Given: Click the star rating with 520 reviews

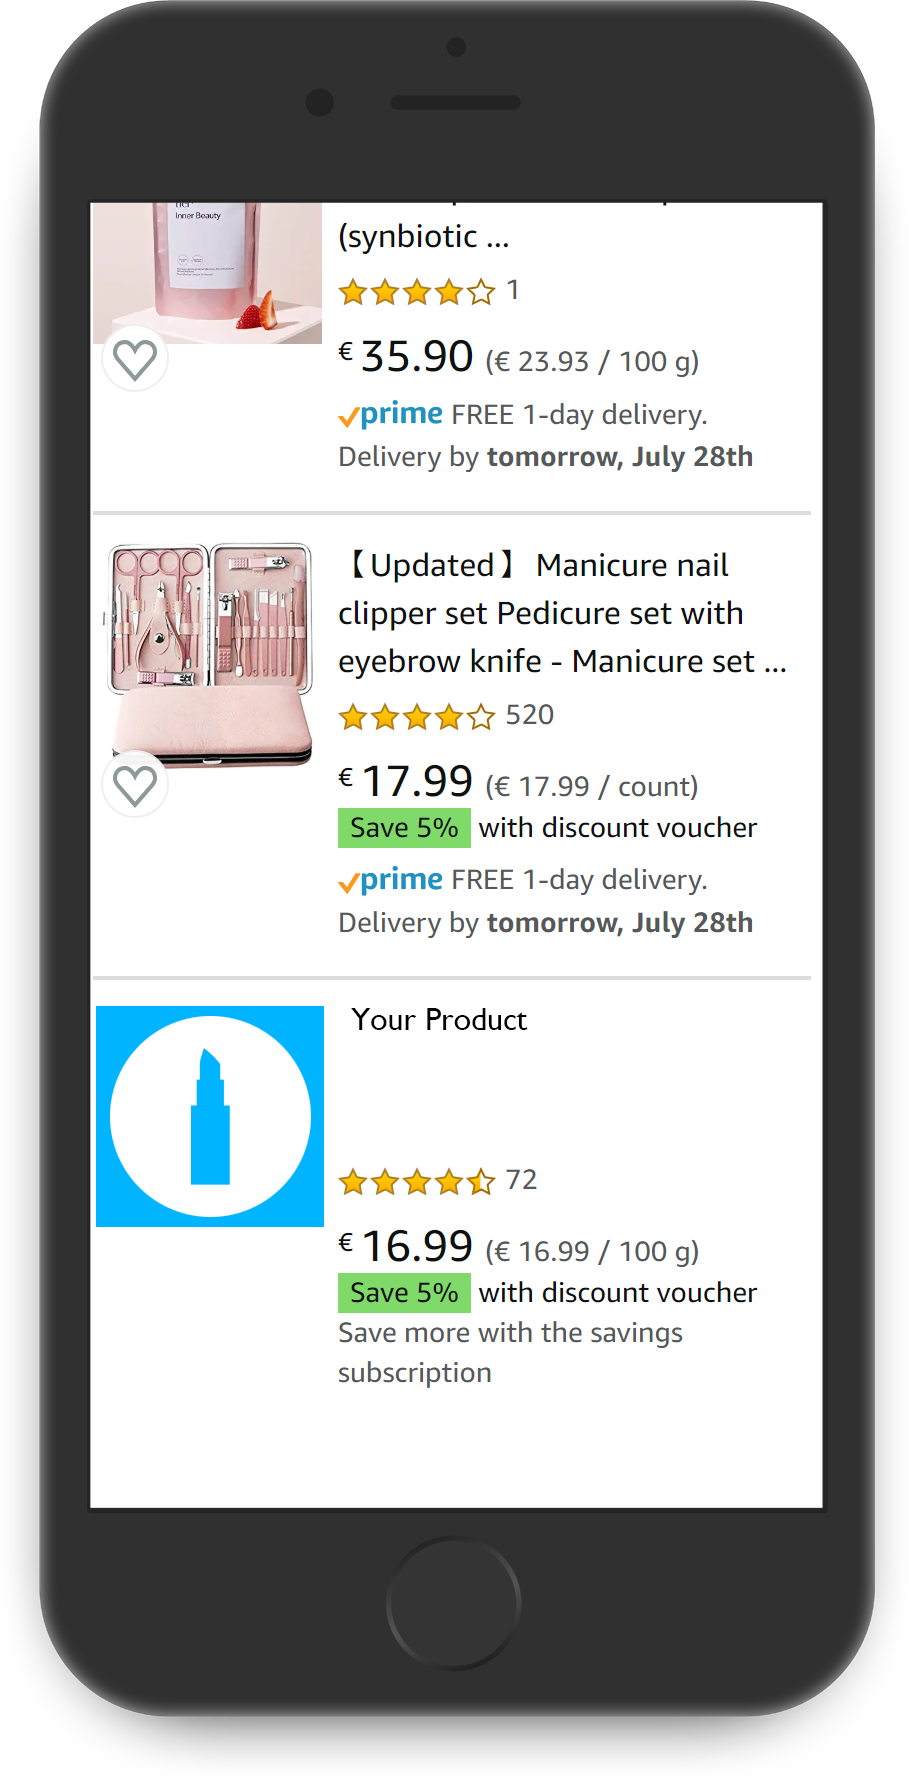Looking at the screenshot, I should point(417,717).
